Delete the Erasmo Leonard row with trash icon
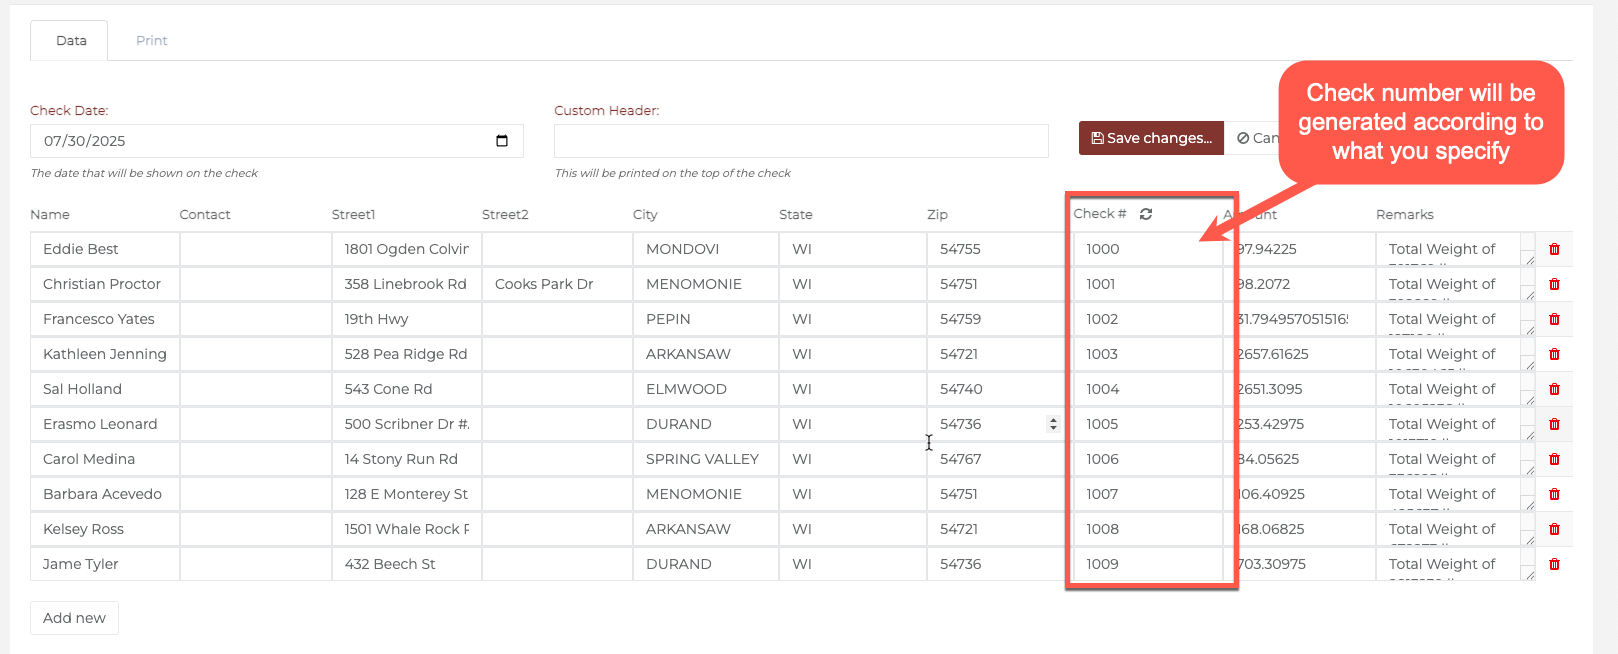This screenshot has width=1618, height=654. 1554,424
